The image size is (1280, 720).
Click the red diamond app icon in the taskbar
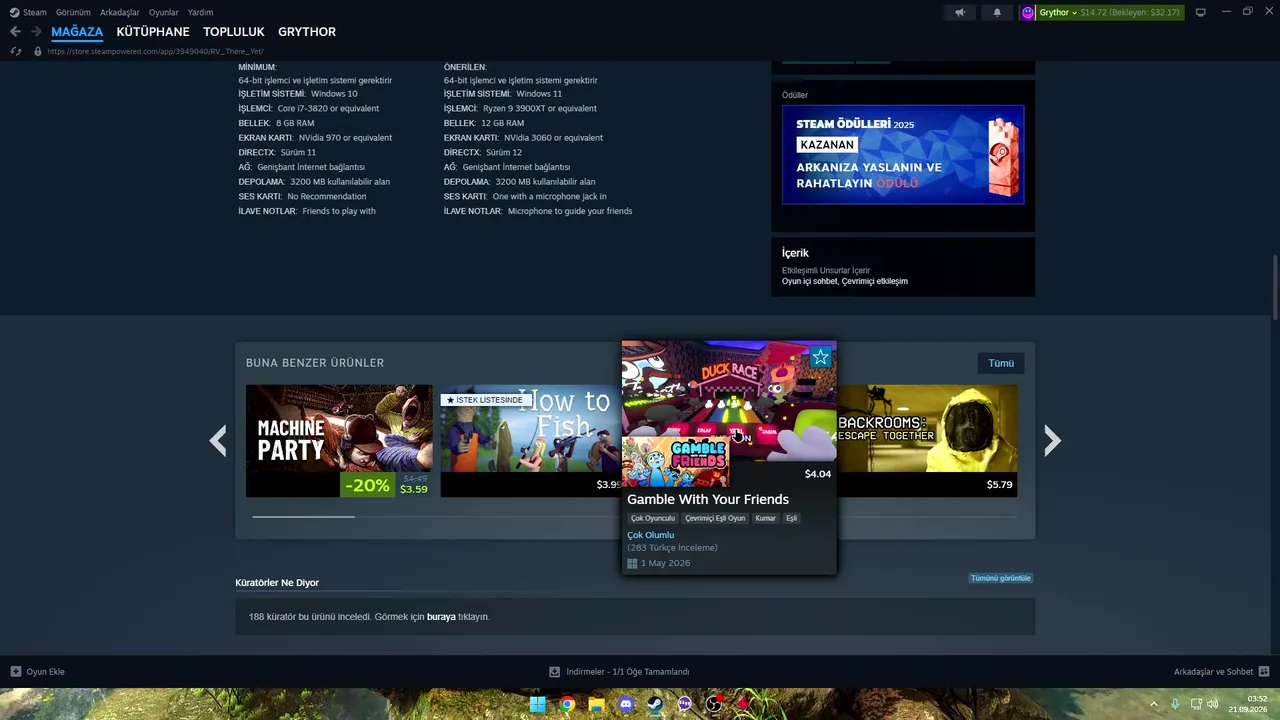pos(743,704)
